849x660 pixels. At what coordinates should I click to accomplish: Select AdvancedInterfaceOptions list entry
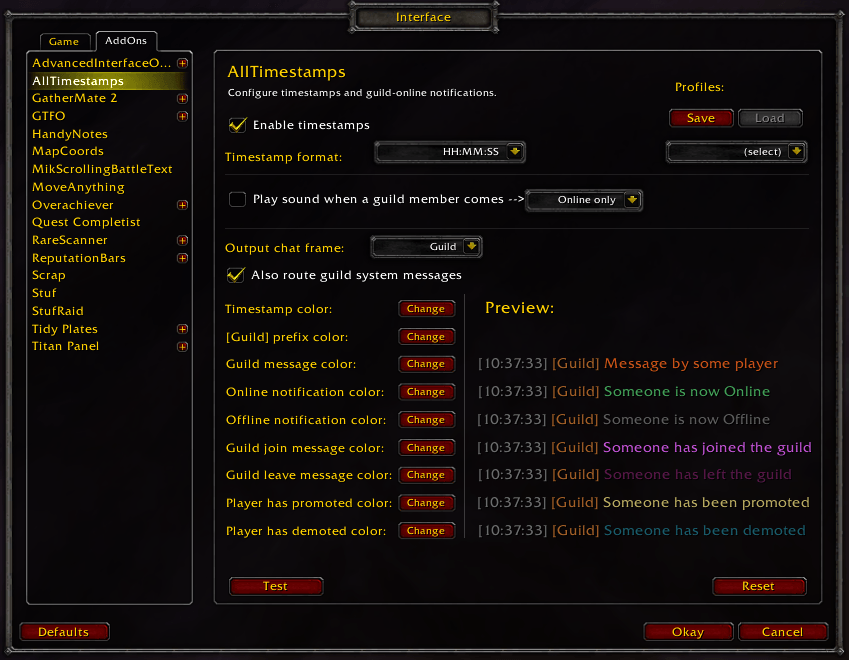point(102,63)
